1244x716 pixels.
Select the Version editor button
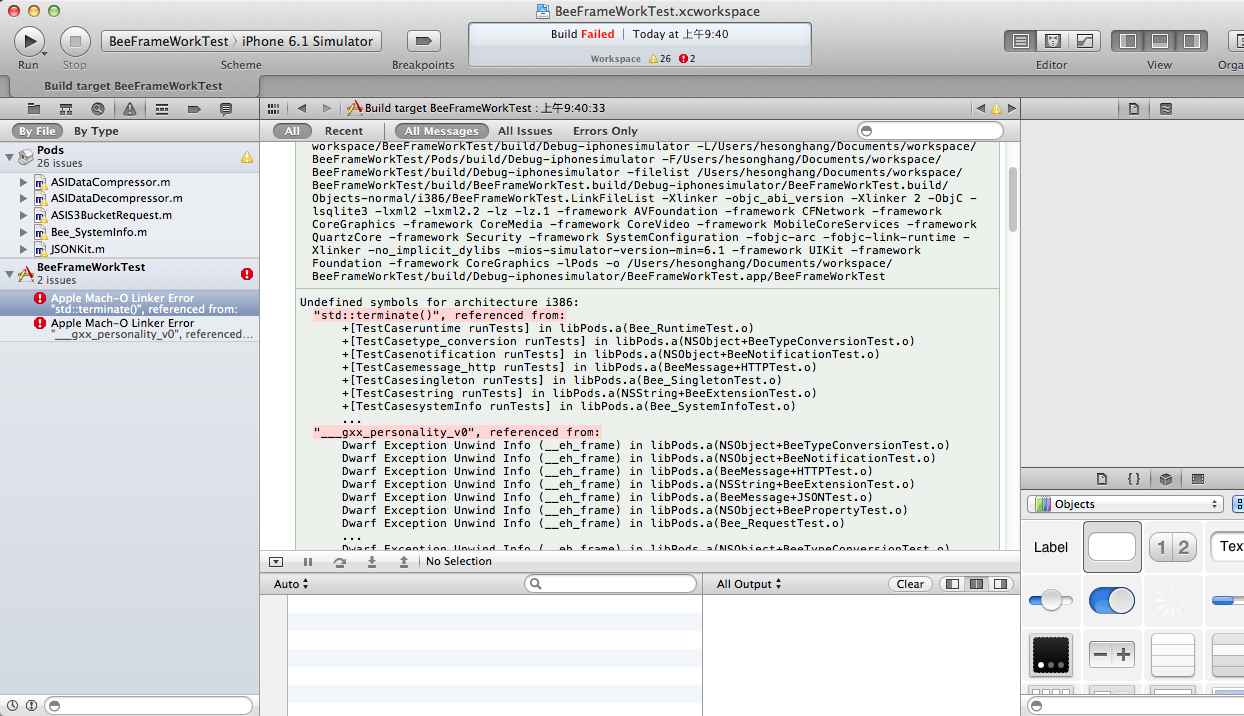tap(1084, 41)
